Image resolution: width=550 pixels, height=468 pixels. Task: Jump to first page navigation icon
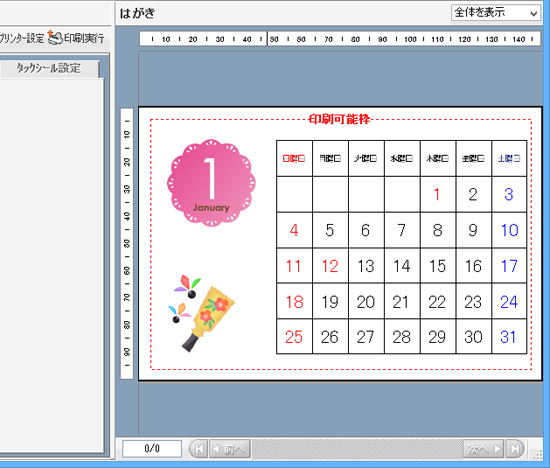(199, 449)
